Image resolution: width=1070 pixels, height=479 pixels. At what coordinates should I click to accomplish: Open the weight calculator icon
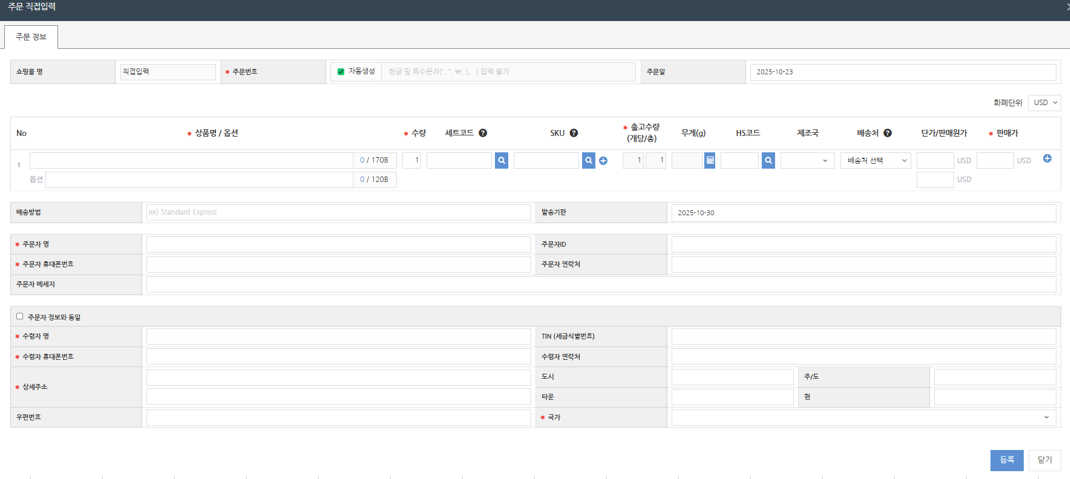[x=709, y=160]
